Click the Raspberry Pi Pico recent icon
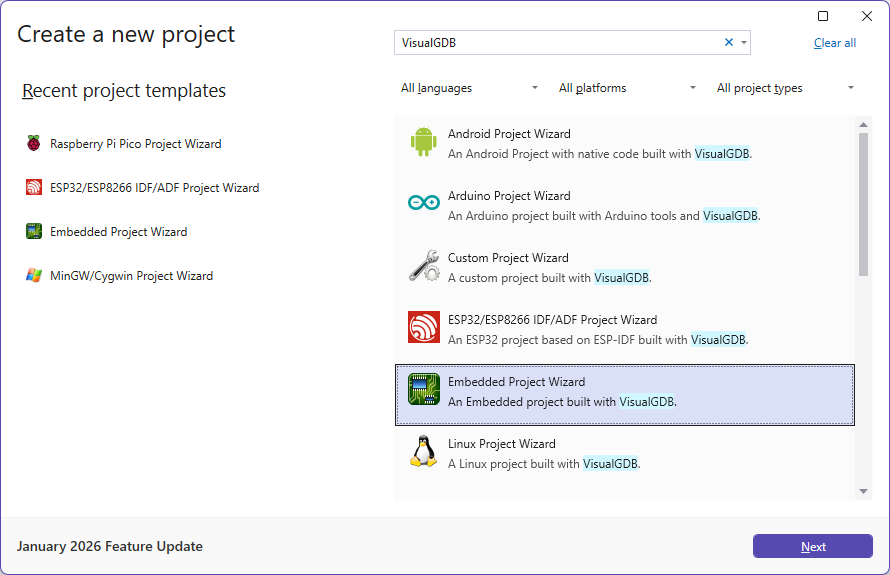Image resolution: width=890 pixels, height=575 pixels. pos(34,144)
